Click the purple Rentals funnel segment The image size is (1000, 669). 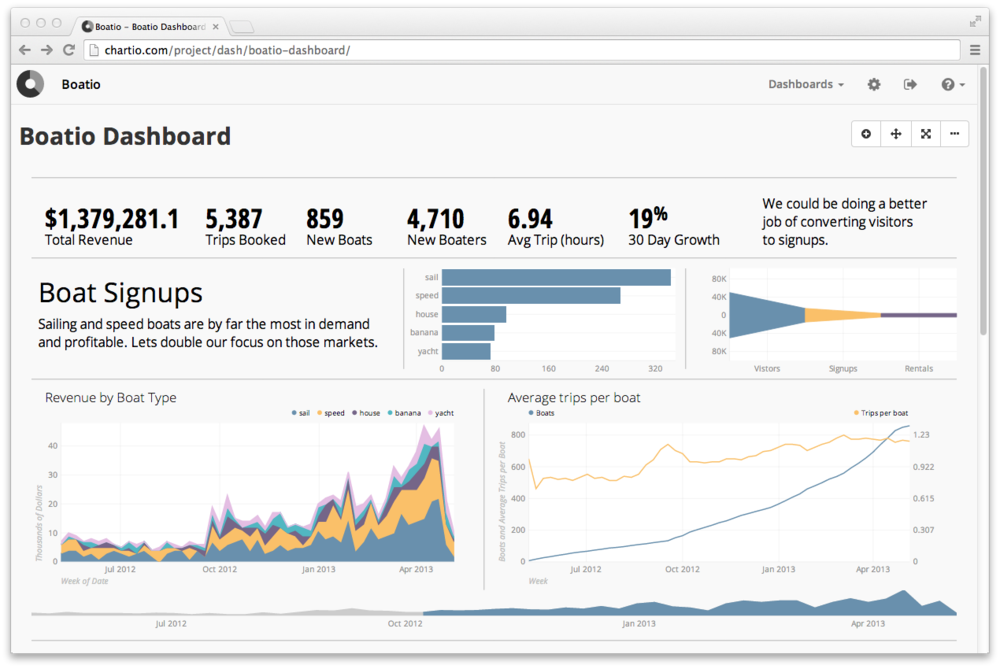click(x=919, y=315)
